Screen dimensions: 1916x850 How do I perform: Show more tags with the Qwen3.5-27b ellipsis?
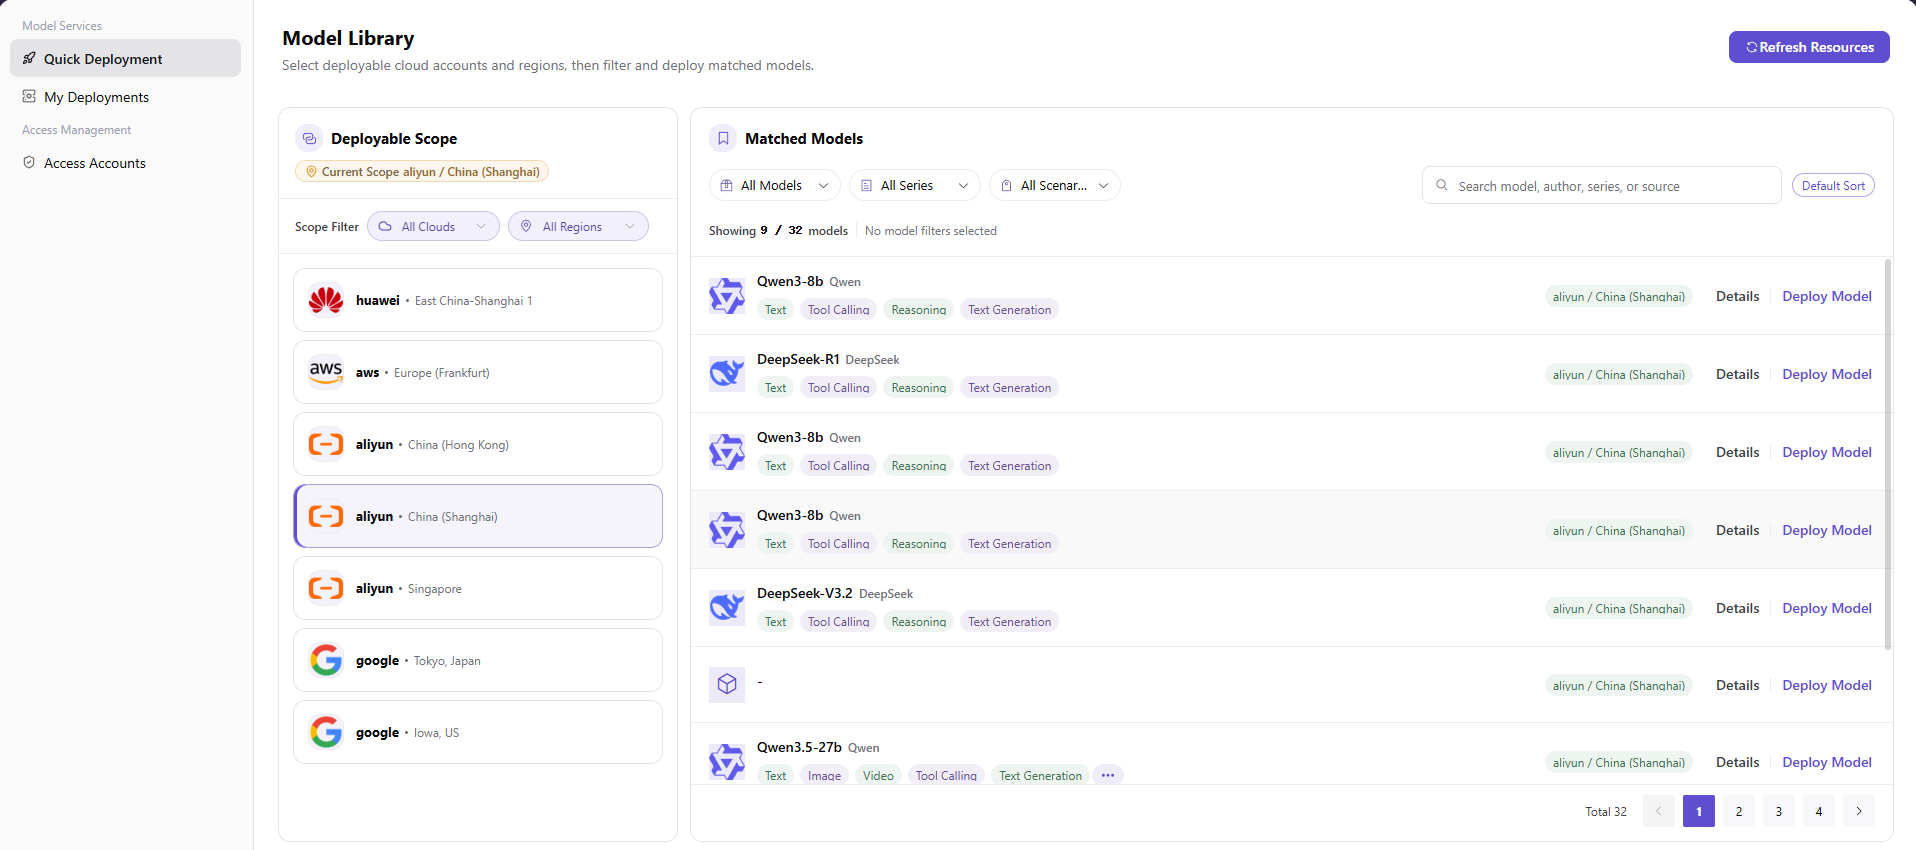coord(1108,775)
